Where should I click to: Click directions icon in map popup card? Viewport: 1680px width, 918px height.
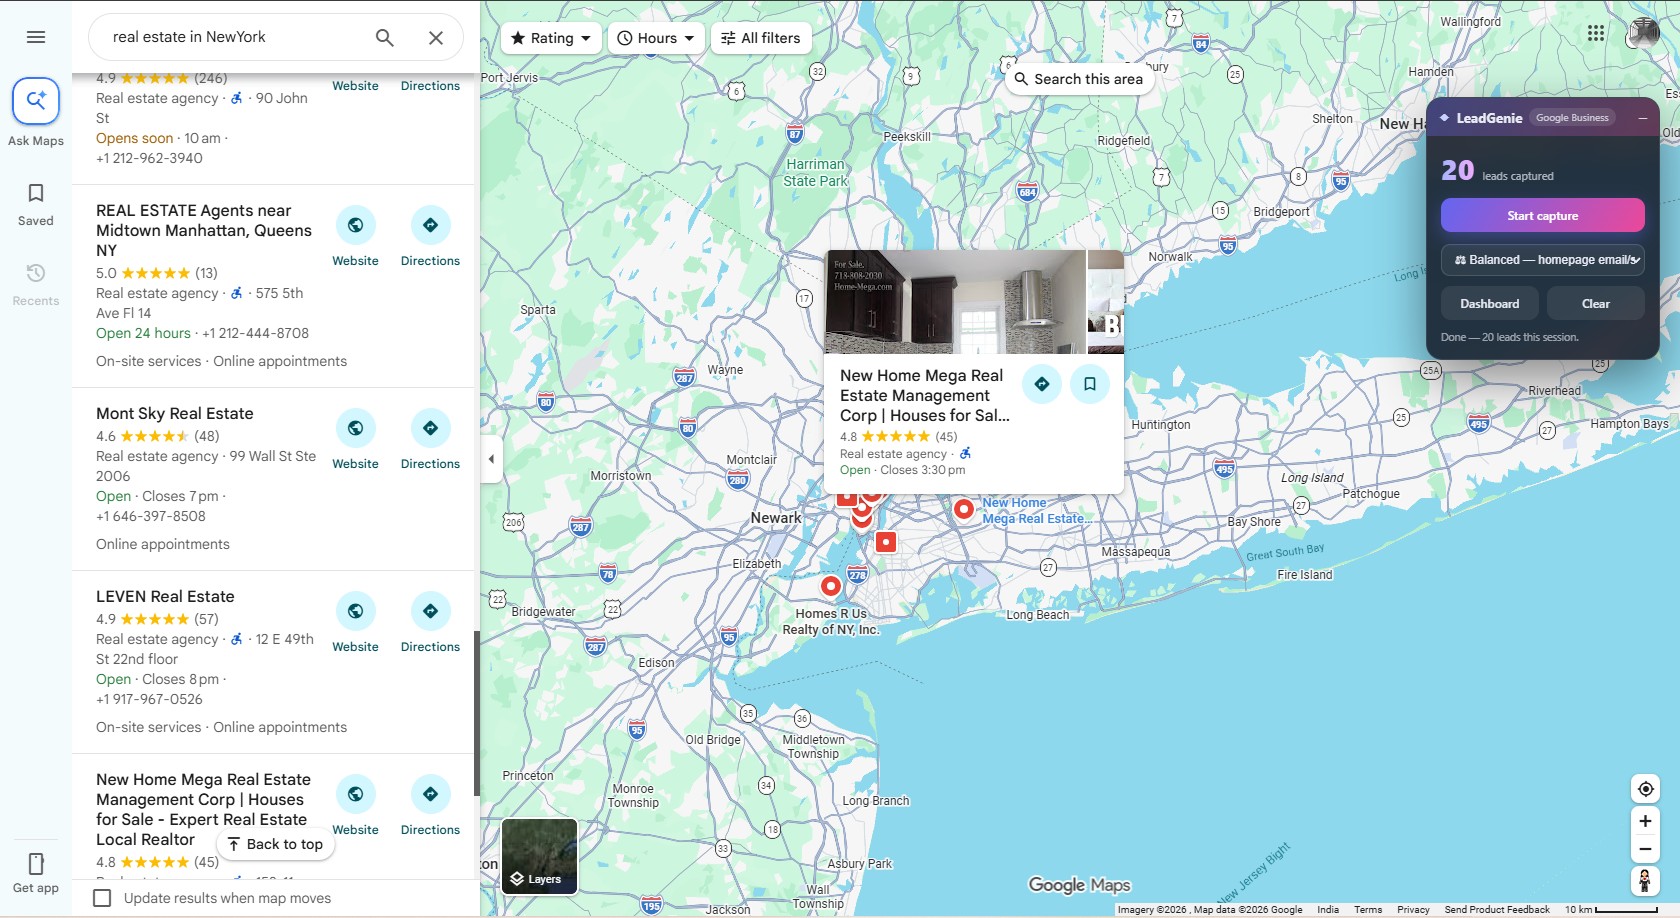1042,384
